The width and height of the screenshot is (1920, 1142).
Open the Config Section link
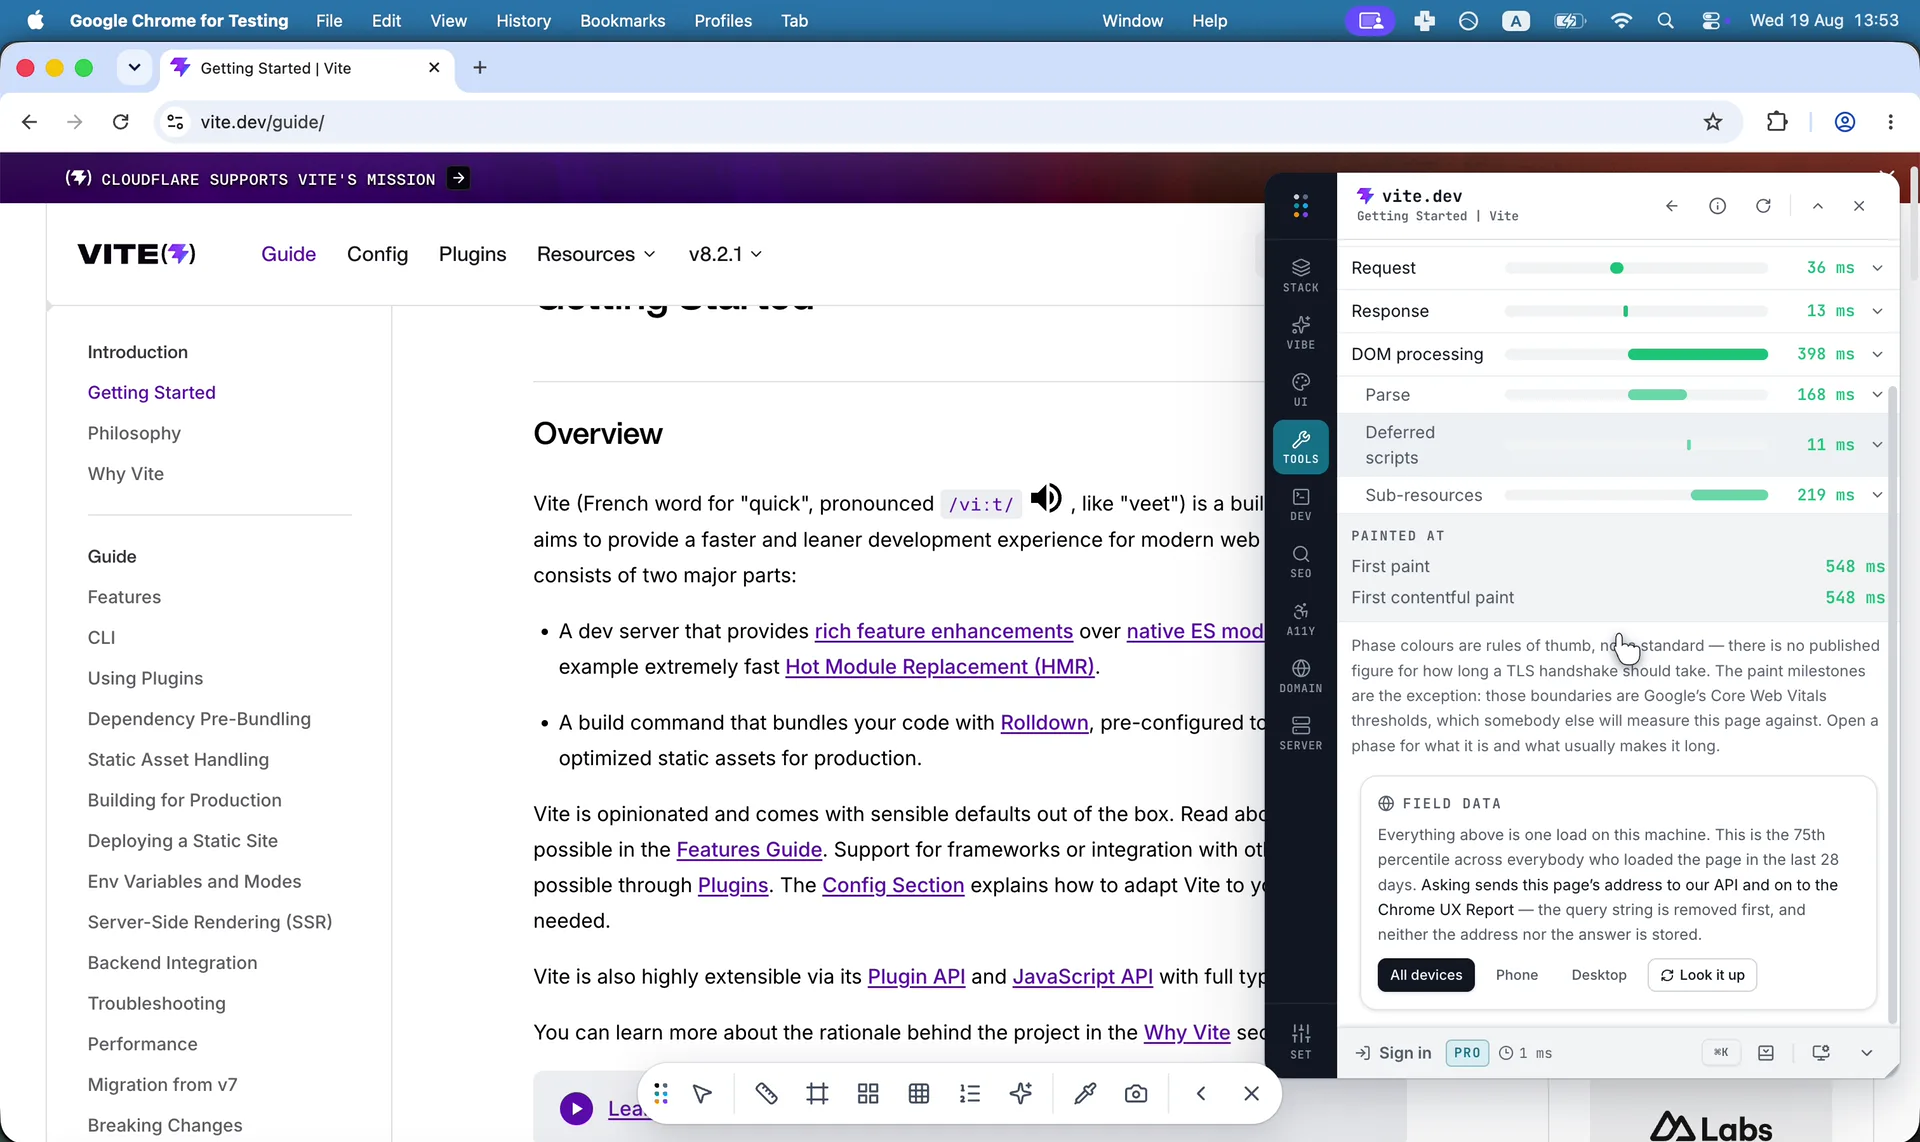[893, 886]
